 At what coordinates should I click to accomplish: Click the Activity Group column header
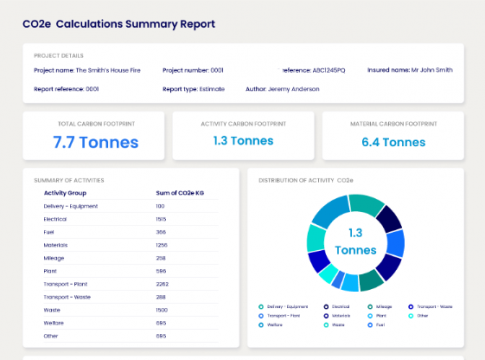point(65,193)
